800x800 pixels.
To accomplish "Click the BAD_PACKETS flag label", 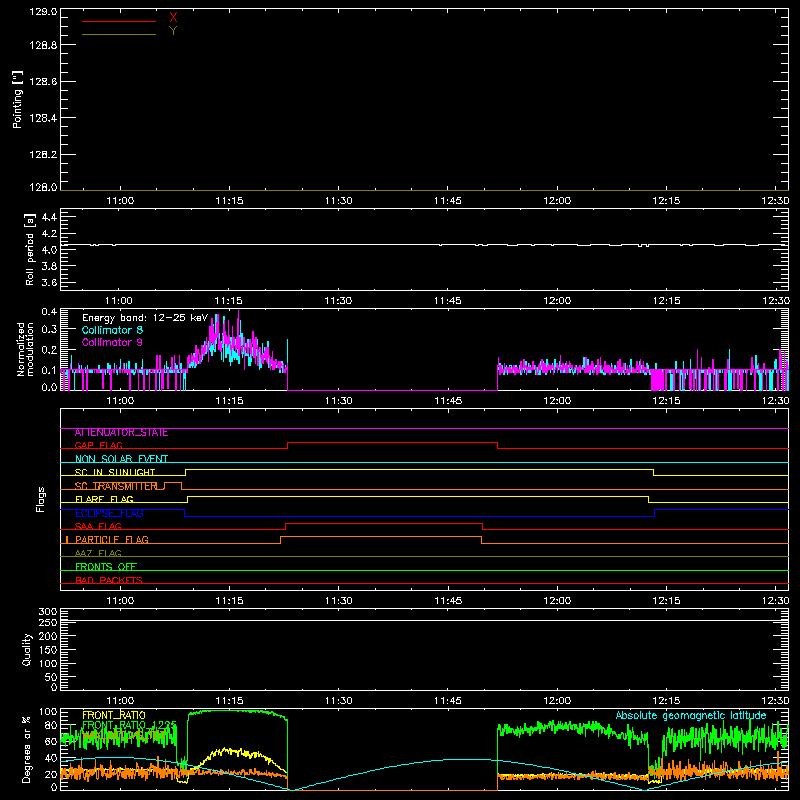I will point(109,580).
